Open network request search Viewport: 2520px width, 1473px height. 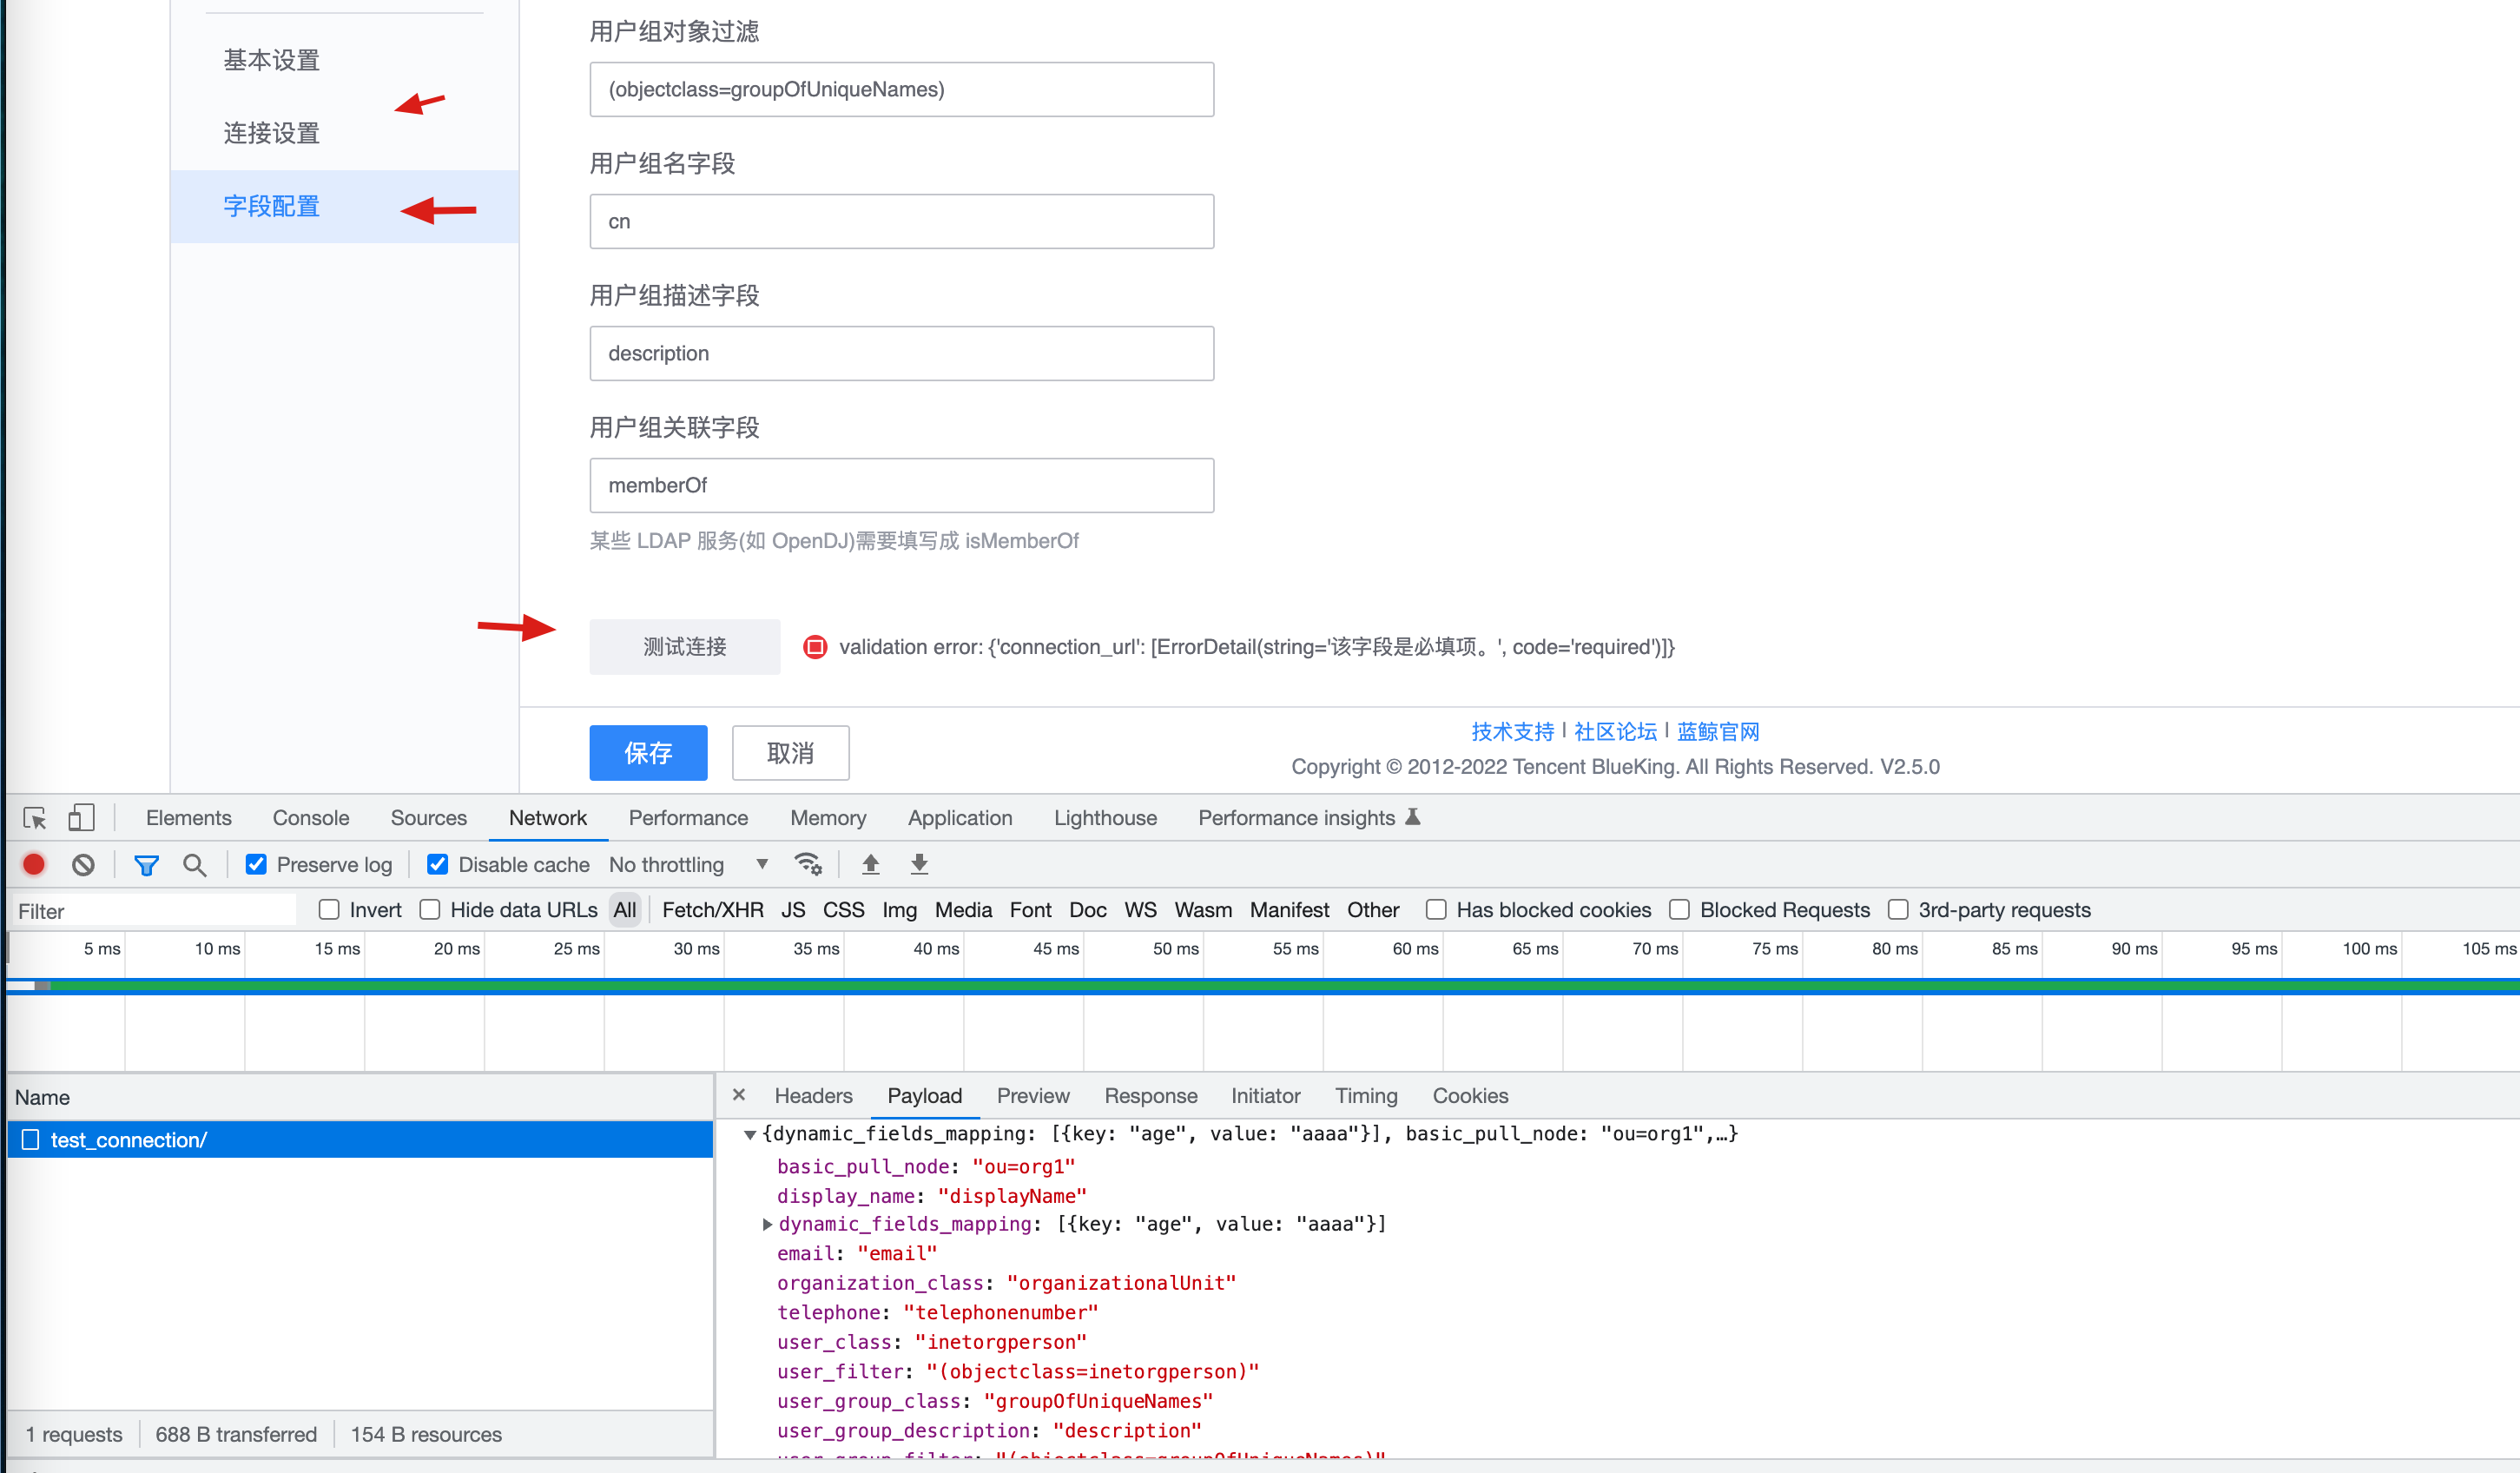pyautogui.click(x=195, y=864)
